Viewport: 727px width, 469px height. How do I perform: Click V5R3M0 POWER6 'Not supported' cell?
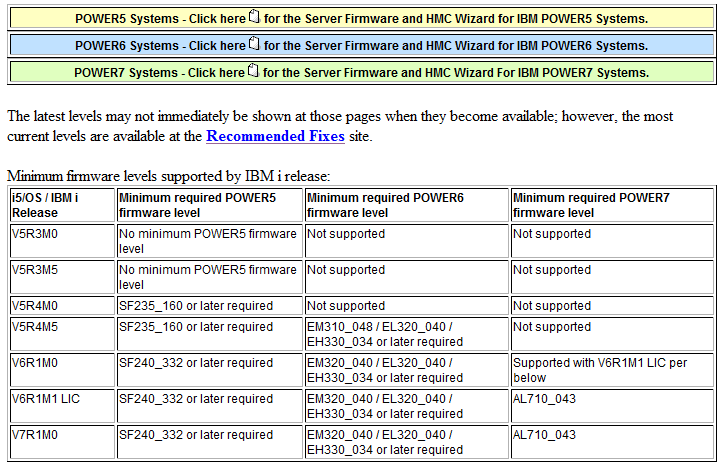[407, 241]
